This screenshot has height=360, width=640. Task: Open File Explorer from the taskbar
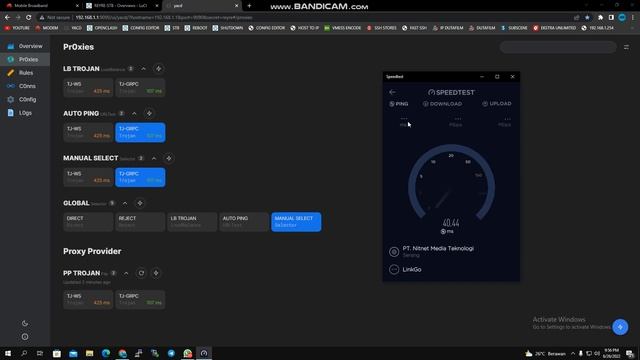click(x=89, y=353)
